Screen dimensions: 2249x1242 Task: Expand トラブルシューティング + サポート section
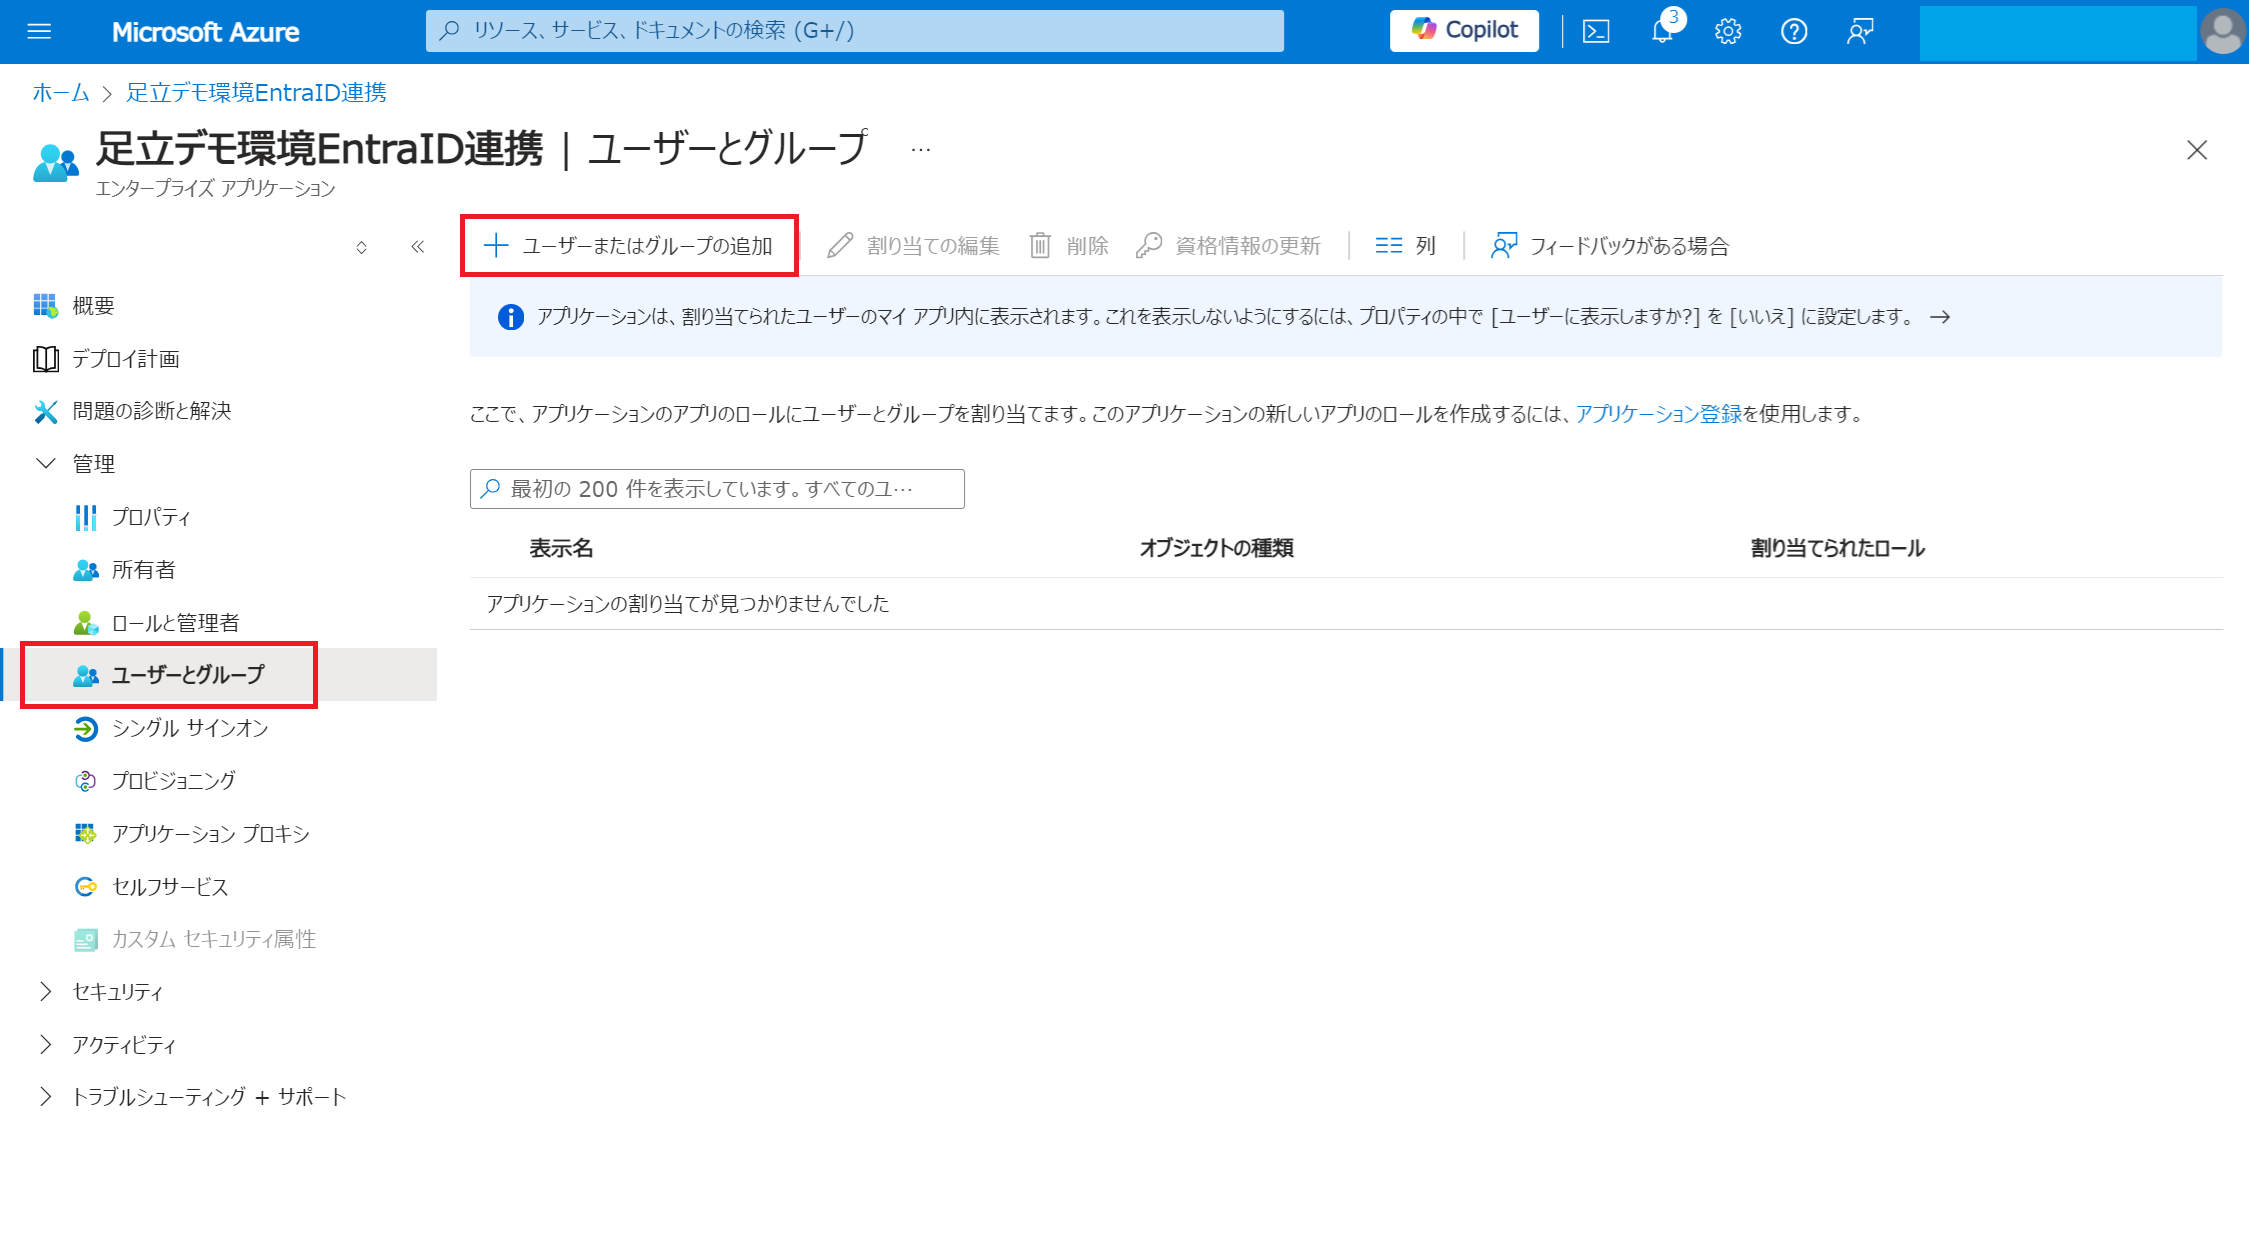click(46, 1097)
